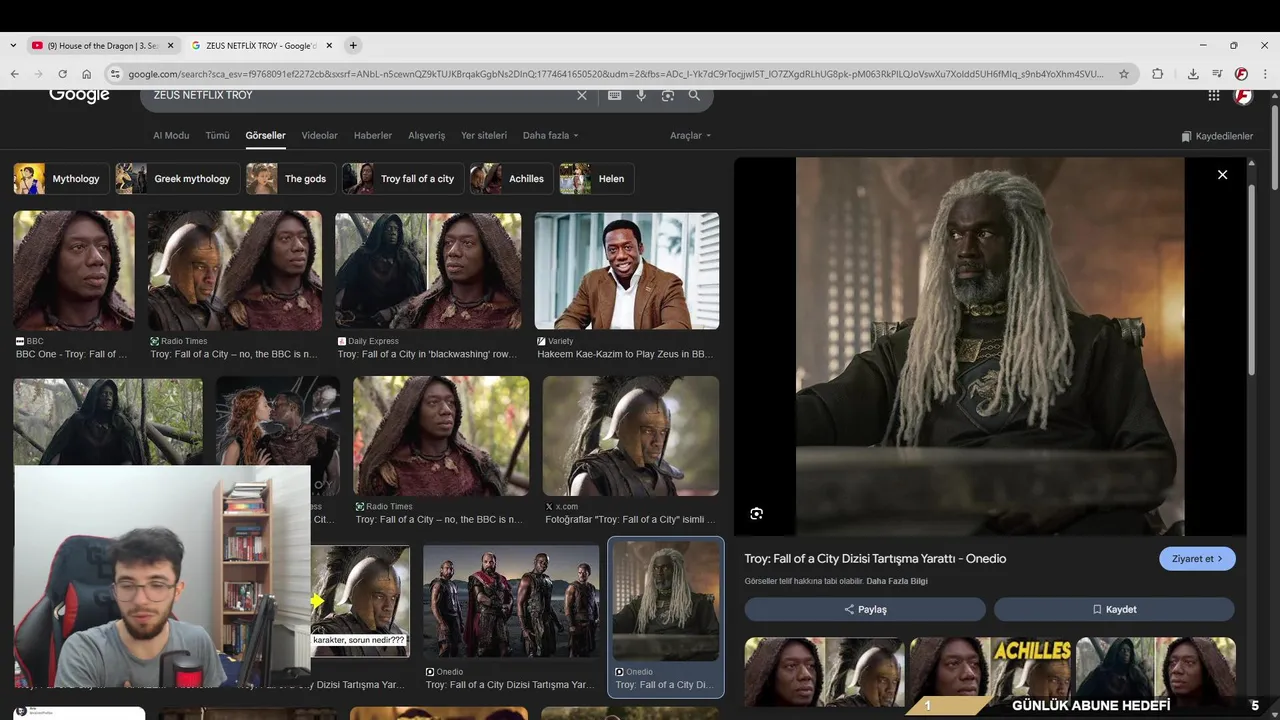Bookmark this page with star icon

(1124, 74)
